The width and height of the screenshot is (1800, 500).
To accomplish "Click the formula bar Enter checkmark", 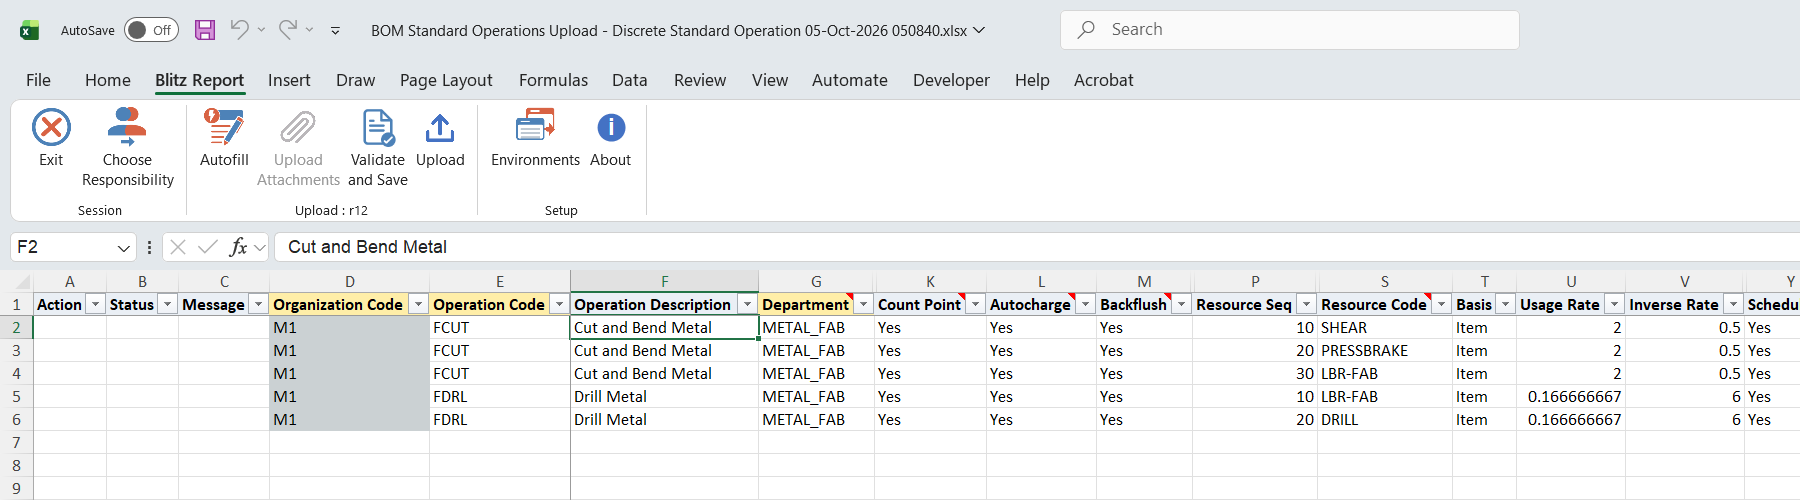I will [x=208, y=247].
